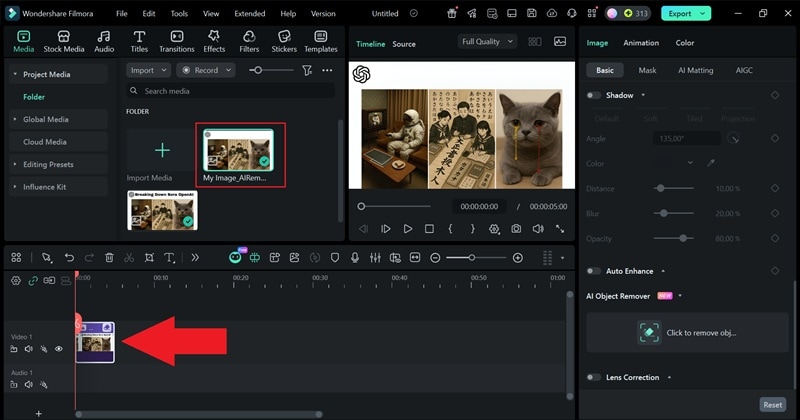Open the Extended menu
This screenshot has height=420, width=800.
coord(249,14)
